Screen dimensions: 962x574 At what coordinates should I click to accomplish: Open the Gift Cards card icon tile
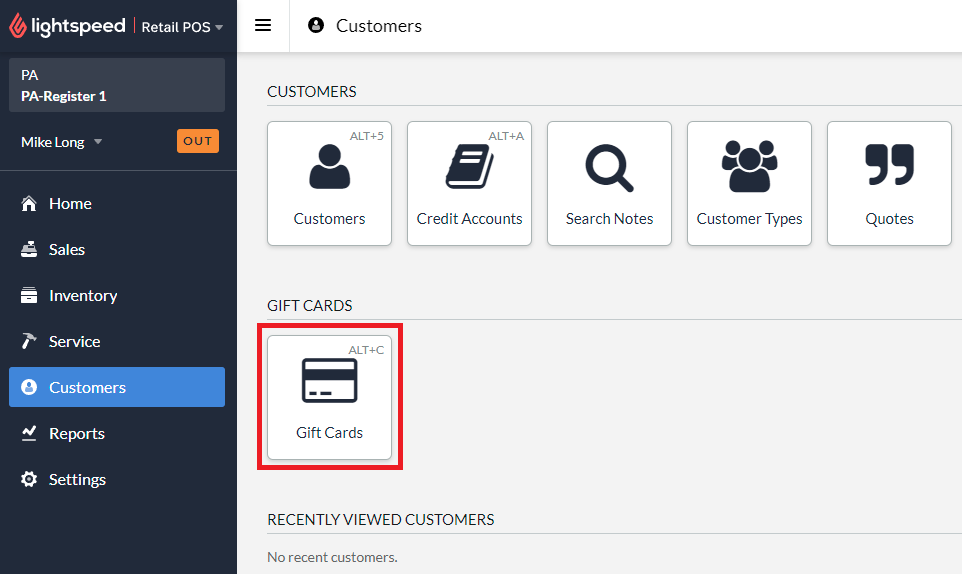click(329, 397)
